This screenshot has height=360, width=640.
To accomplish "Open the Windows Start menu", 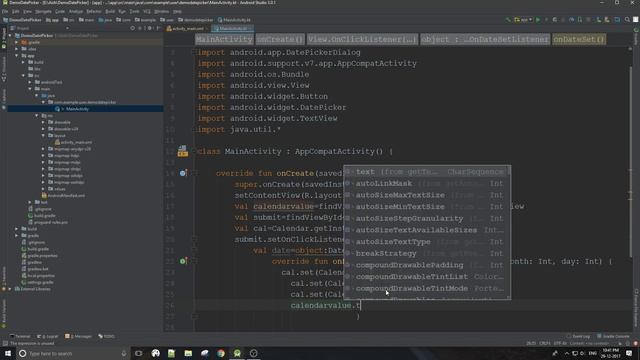I will tap(8, 353).
